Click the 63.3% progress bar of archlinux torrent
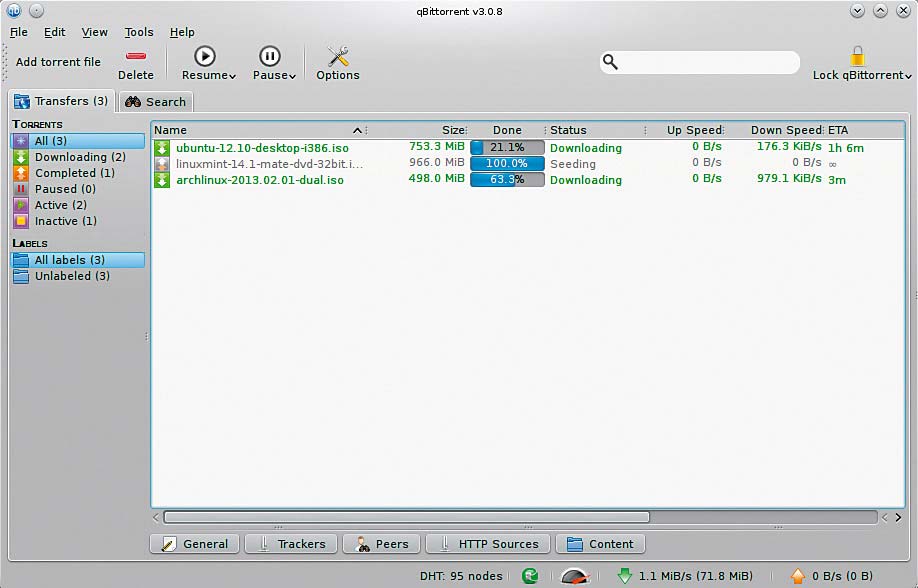918x588 pixels. coord(507,180)
